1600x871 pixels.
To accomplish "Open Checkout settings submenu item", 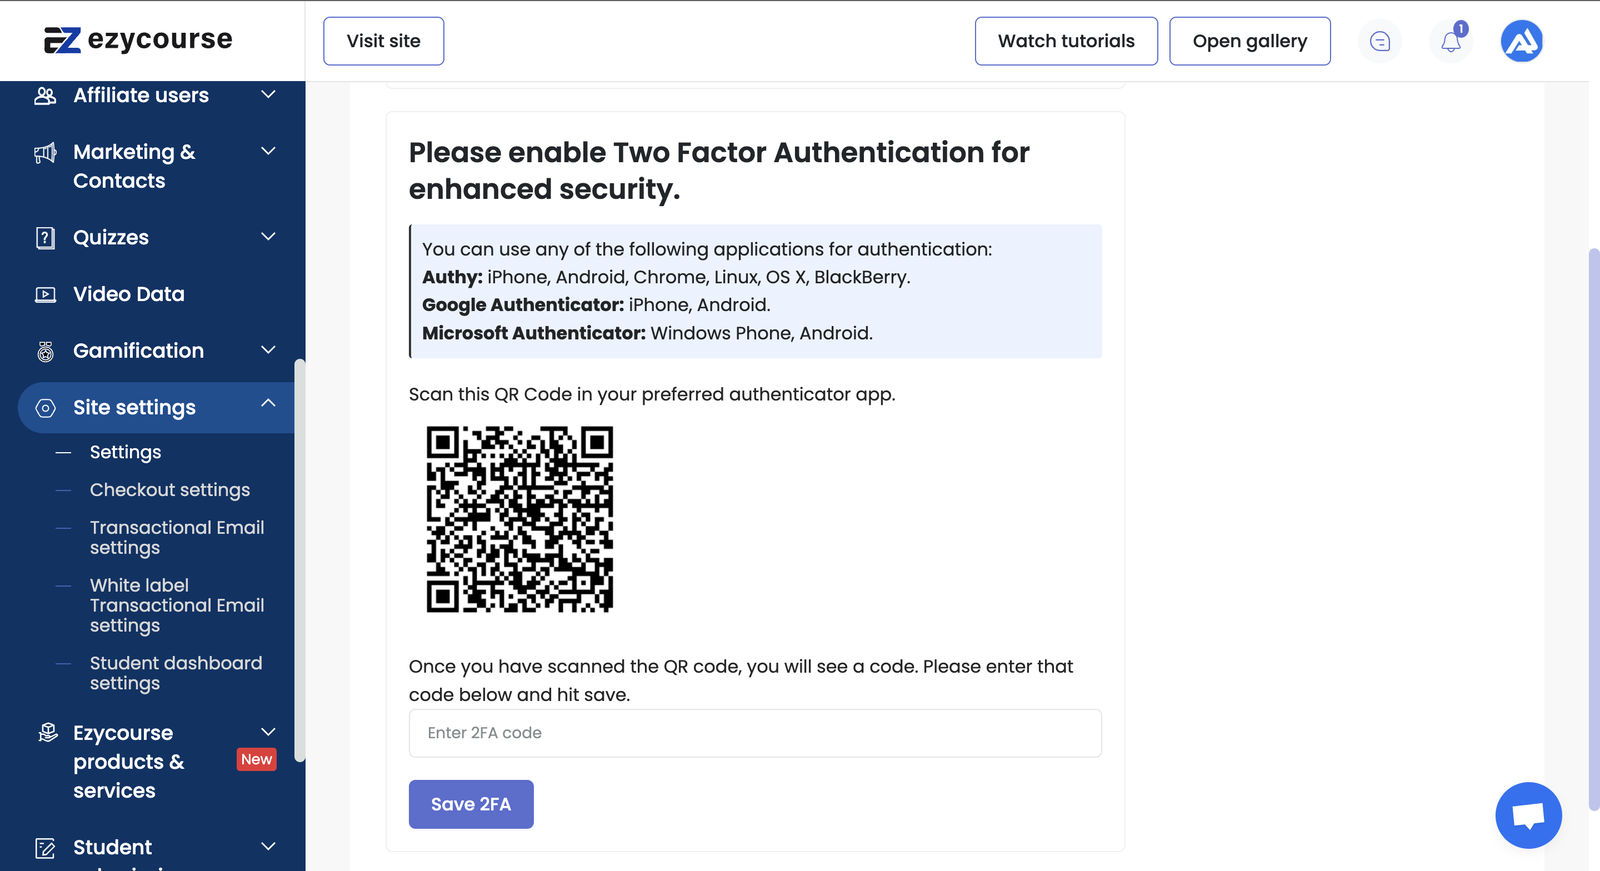I will pos(170,490).
